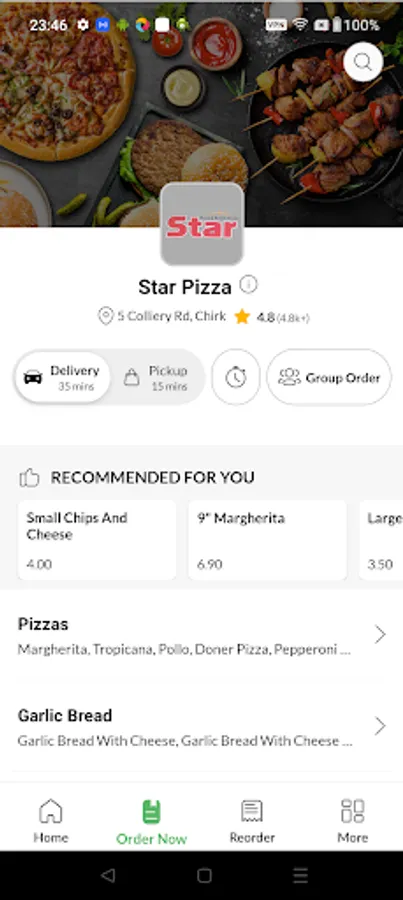Image resolution: width=403 pixels, height=900 pixels.
Task: Start a Group Order
Action: tap(329, 377)
